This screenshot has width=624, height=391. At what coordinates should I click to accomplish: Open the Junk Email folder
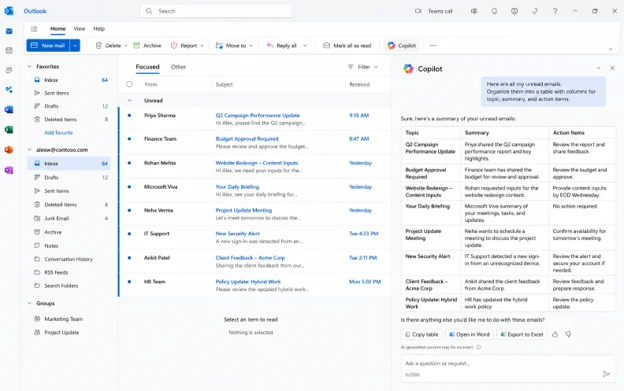coord(68,218)
